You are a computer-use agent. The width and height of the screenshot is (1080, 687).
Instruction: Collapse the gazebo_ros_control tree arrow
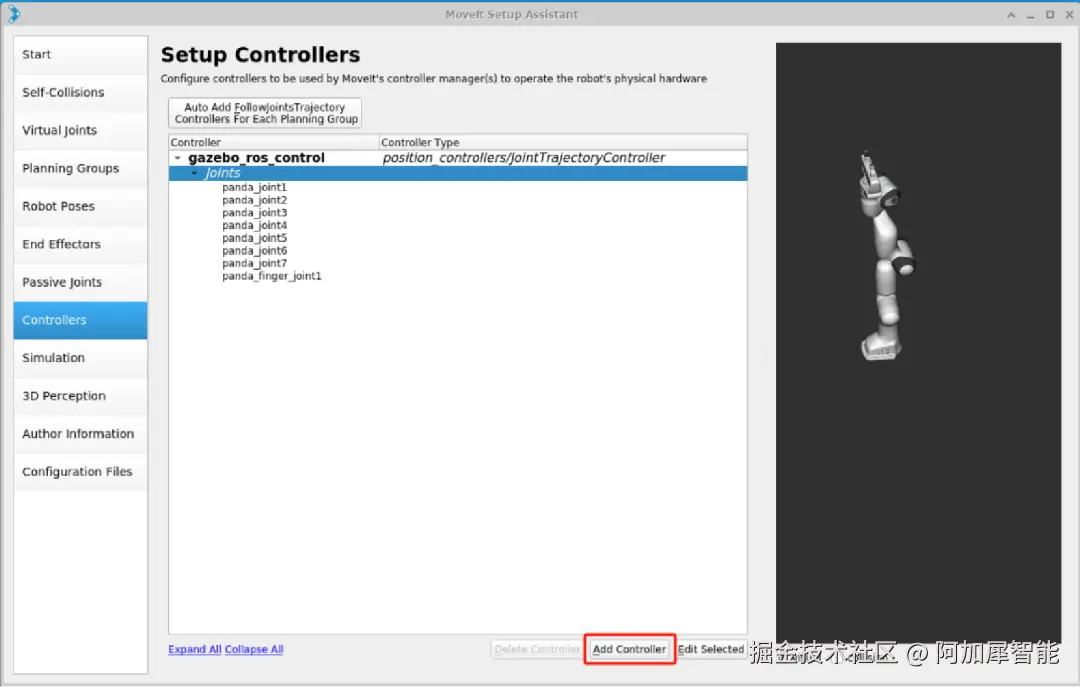pyautogui.click(x=178, y=158)
